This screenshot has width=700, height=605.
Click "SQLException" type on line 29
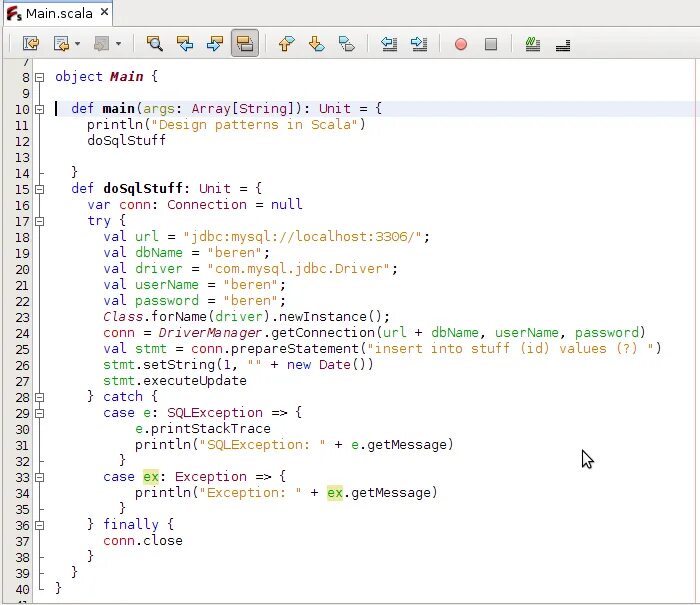[215, 413]
